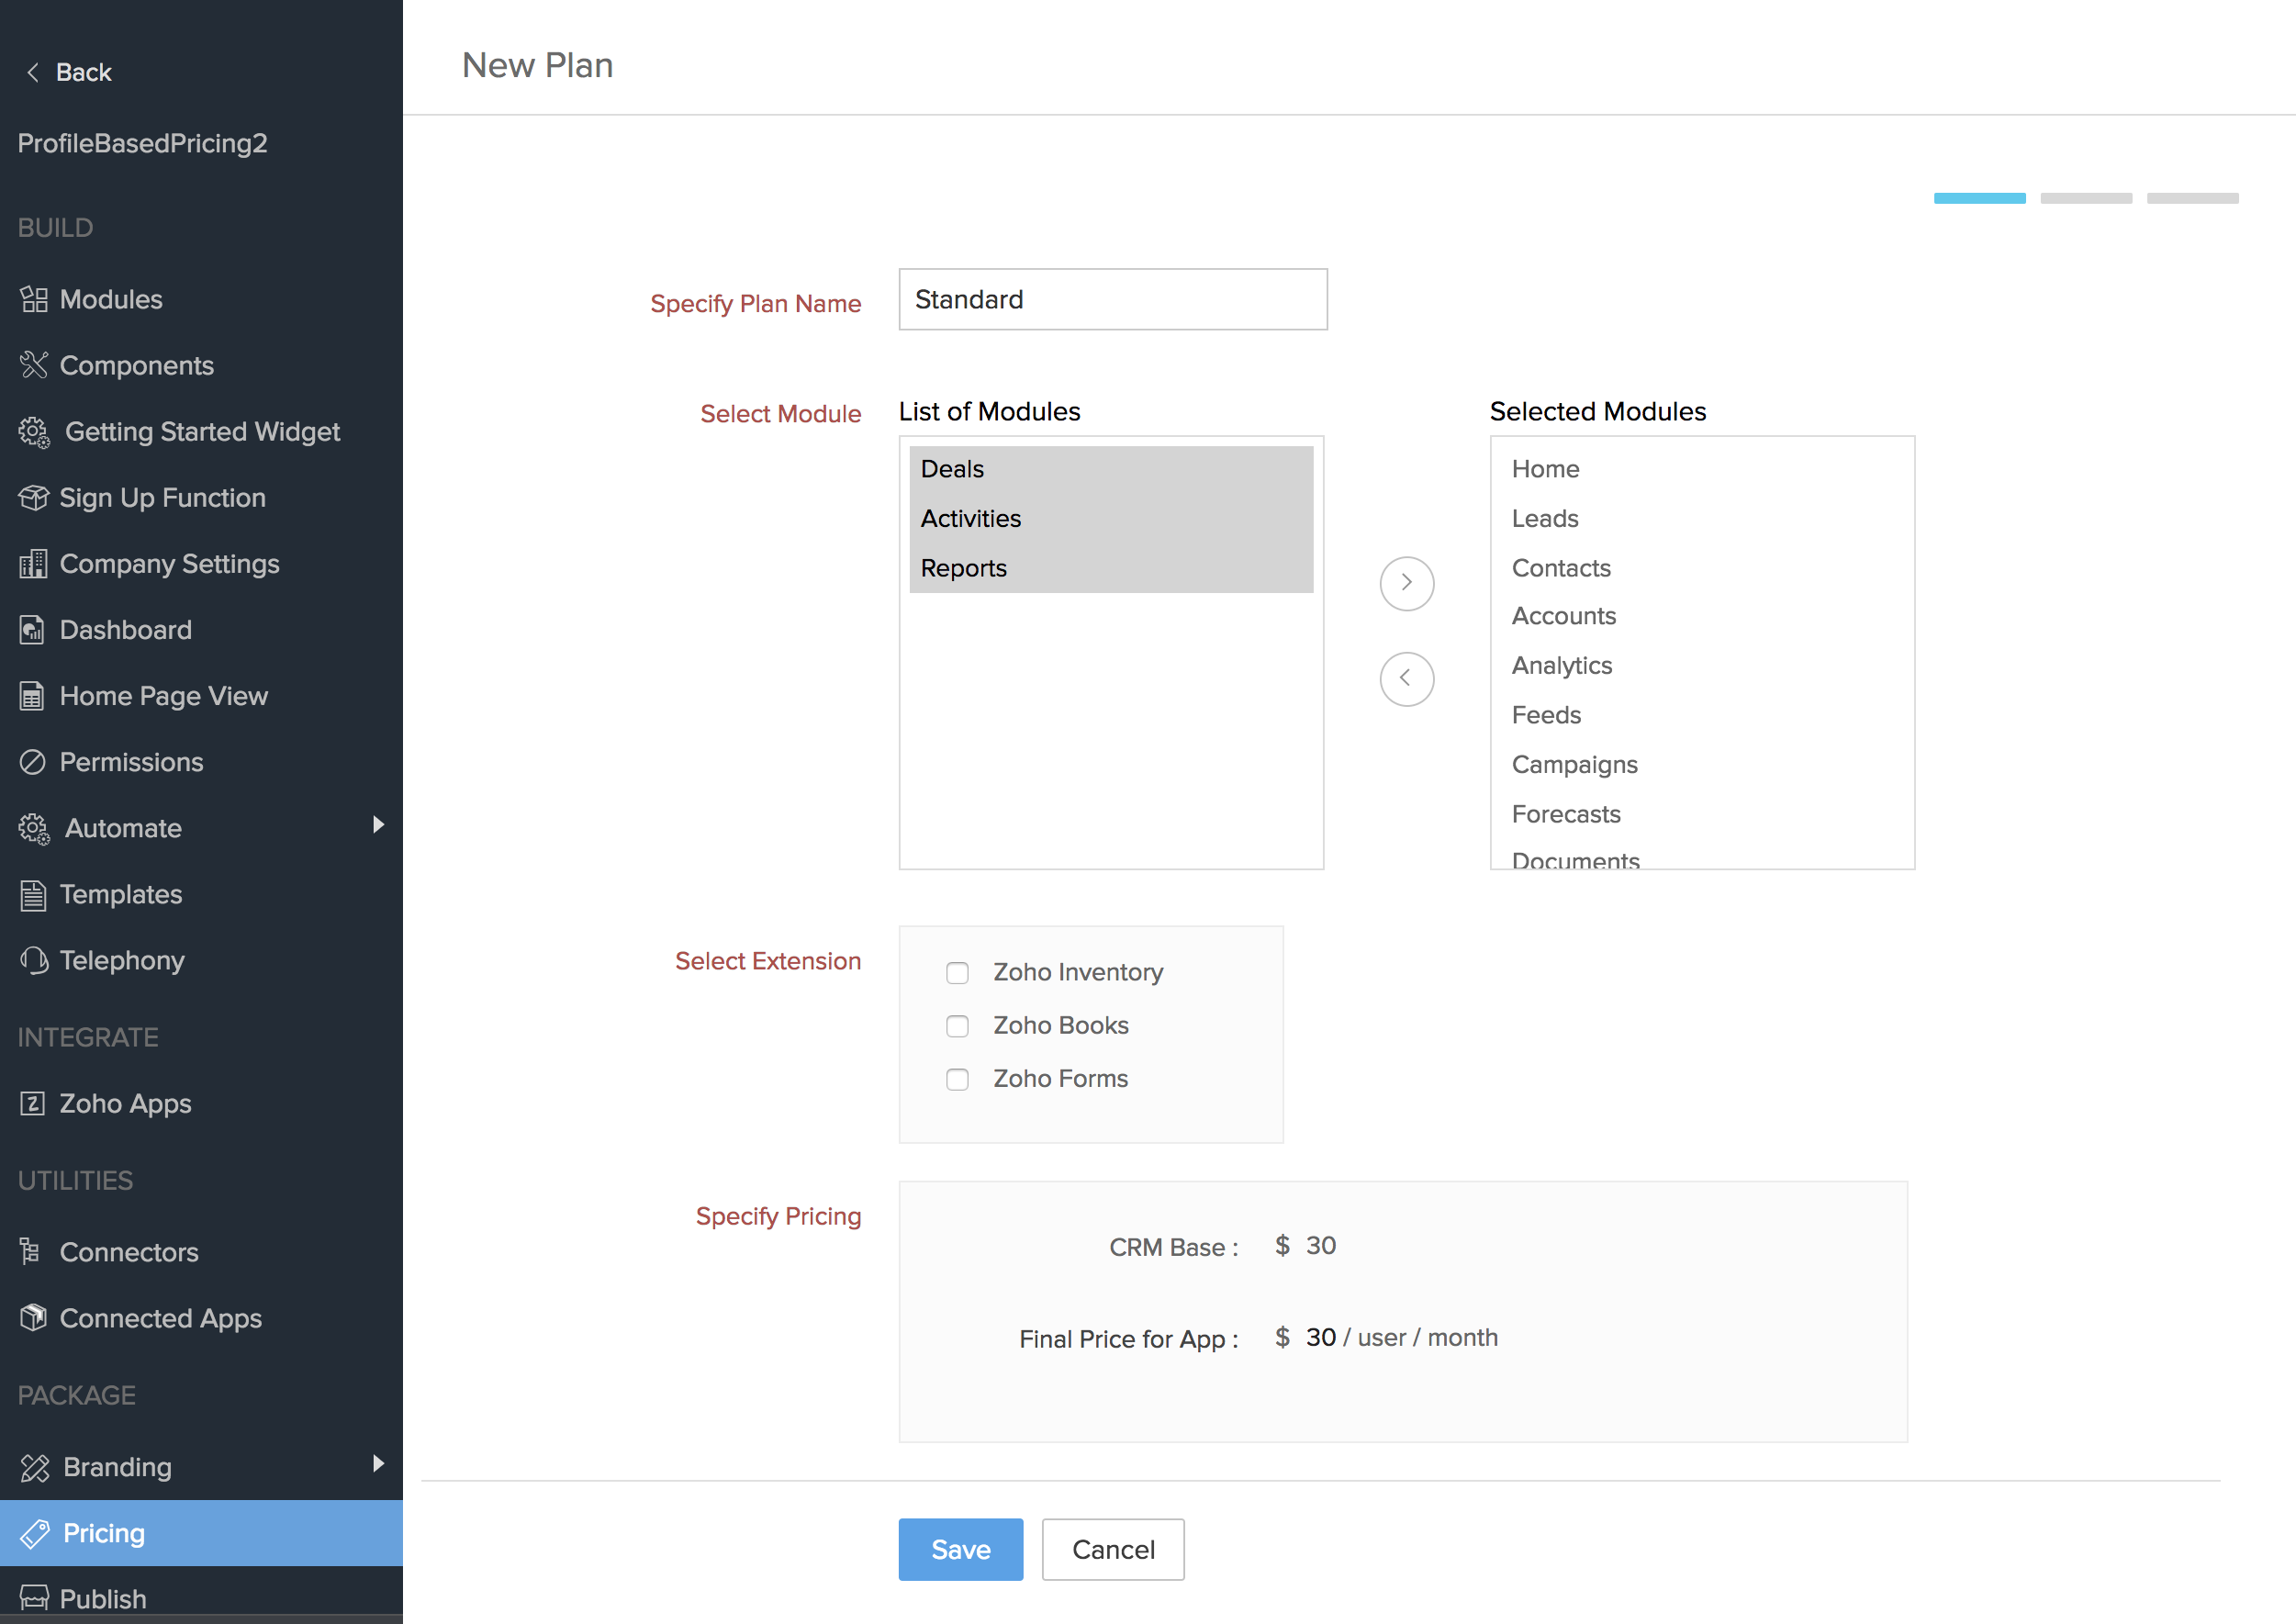Open the Templates sidebar item

click(120, 894)
